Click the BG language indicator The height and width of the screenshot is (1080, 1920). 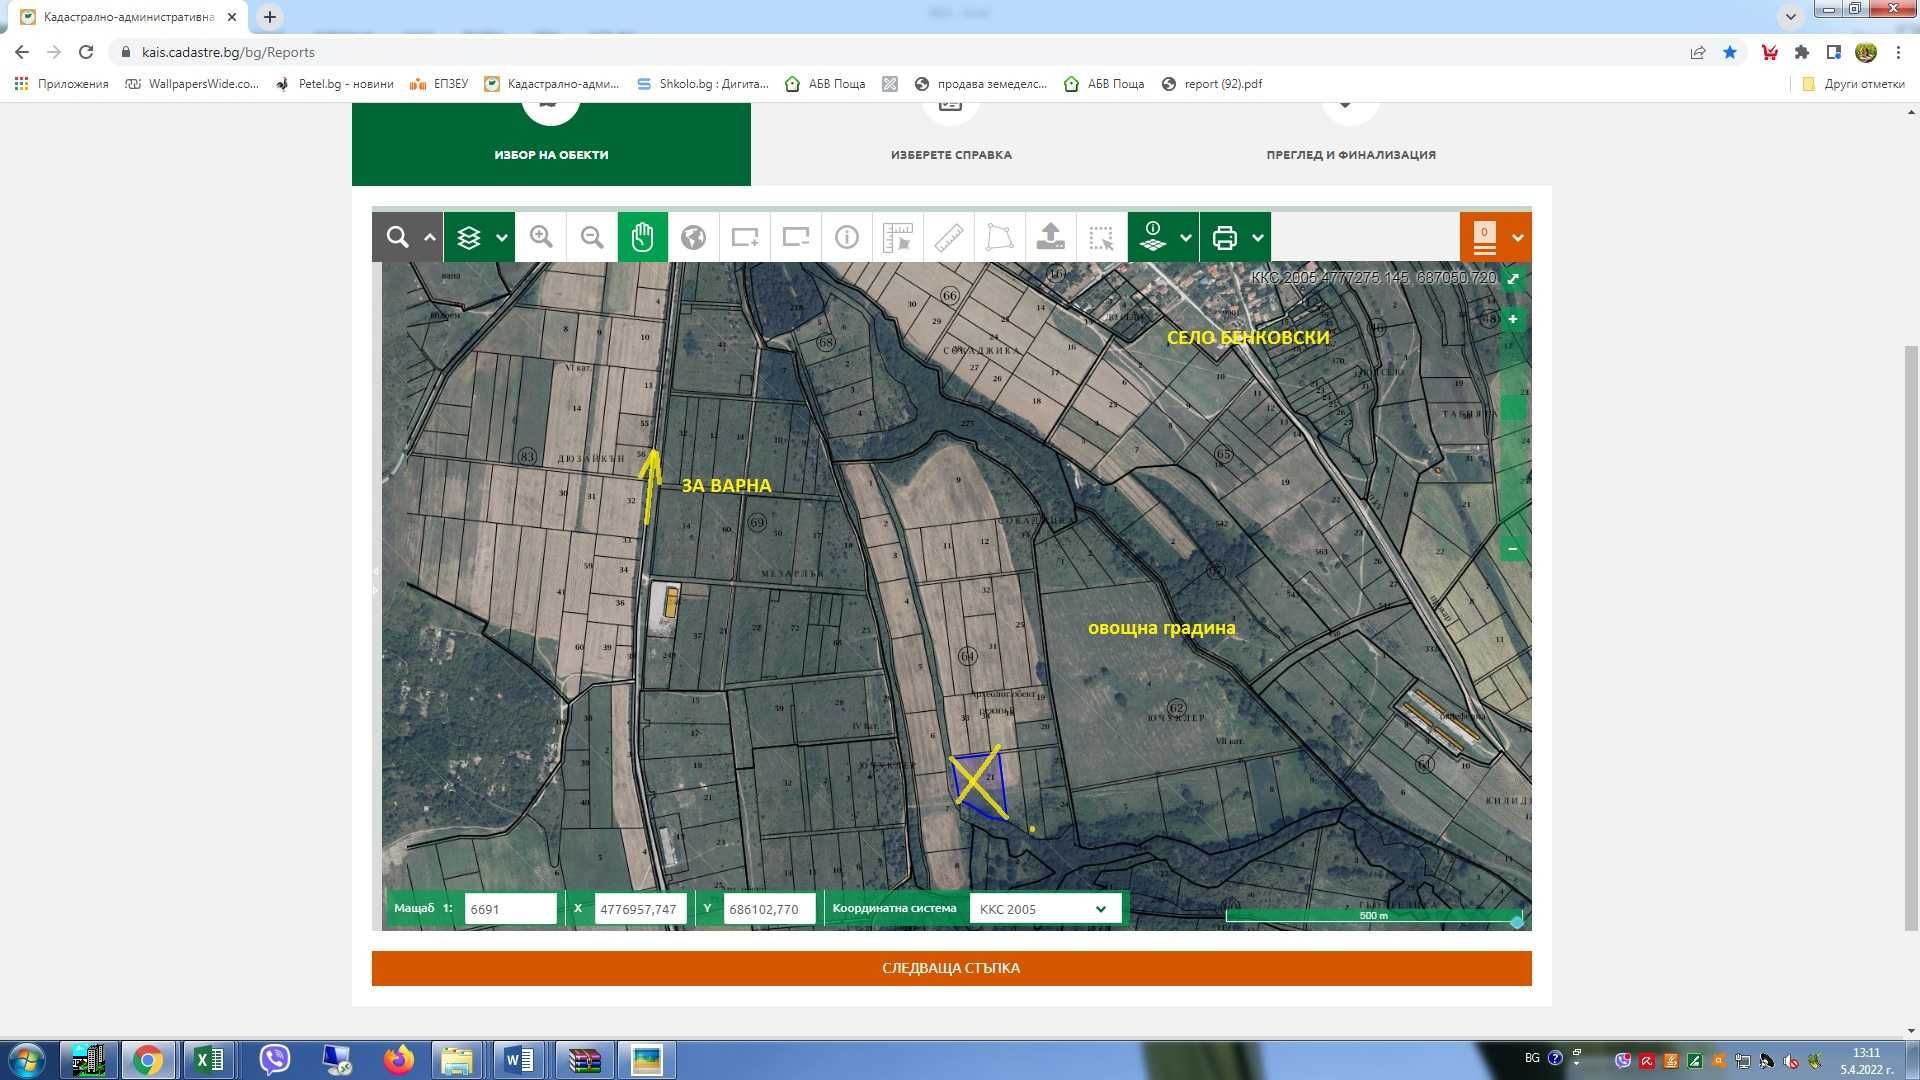pos(1532,1058)
